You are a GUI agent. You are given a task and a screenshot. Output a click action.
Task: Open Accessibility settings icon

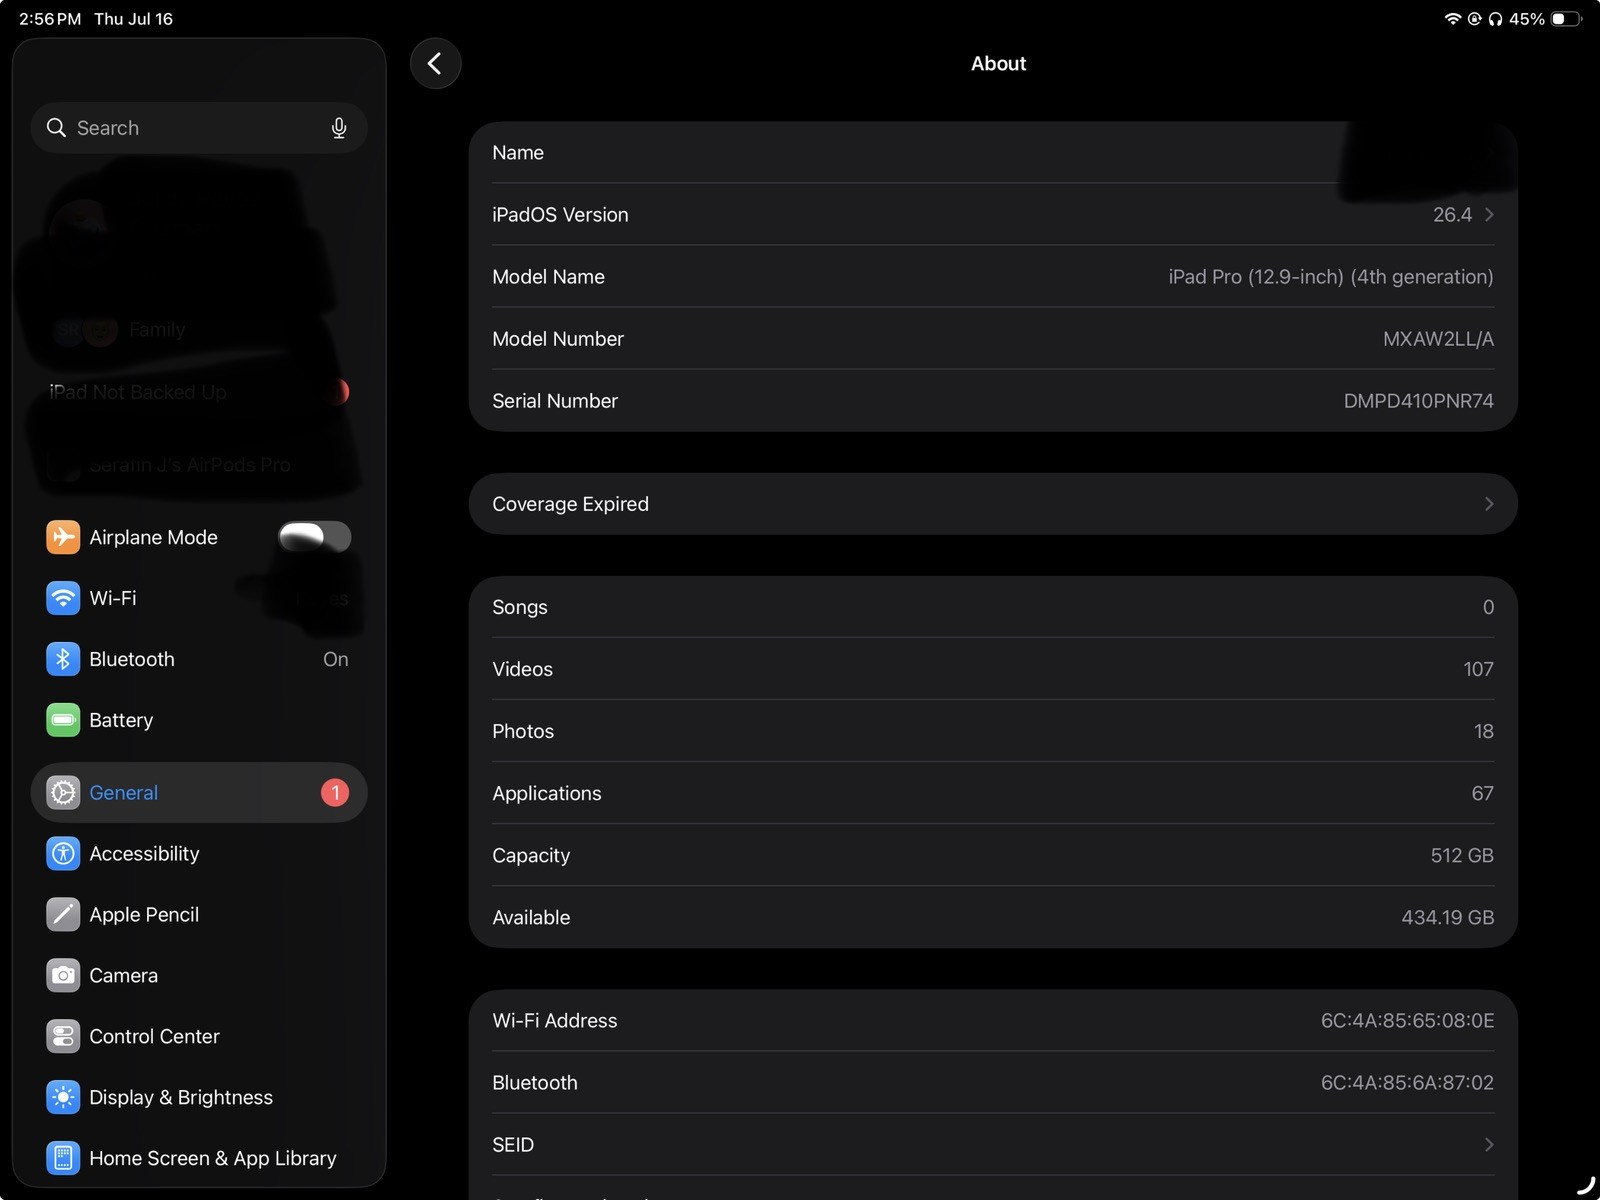tap(63, 854)
